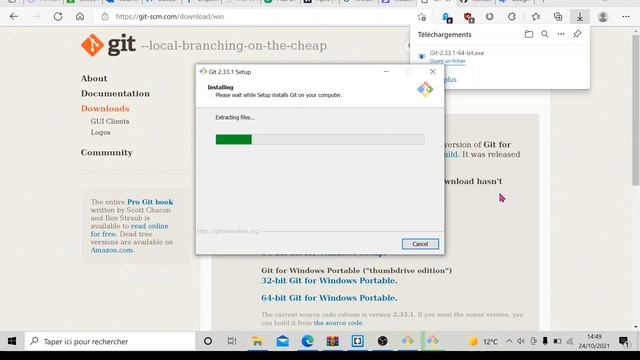This screenshot has height=360, width=640.
Task: Open downloads folder icon in Téléchargements panel
Action: click(529, 34)
